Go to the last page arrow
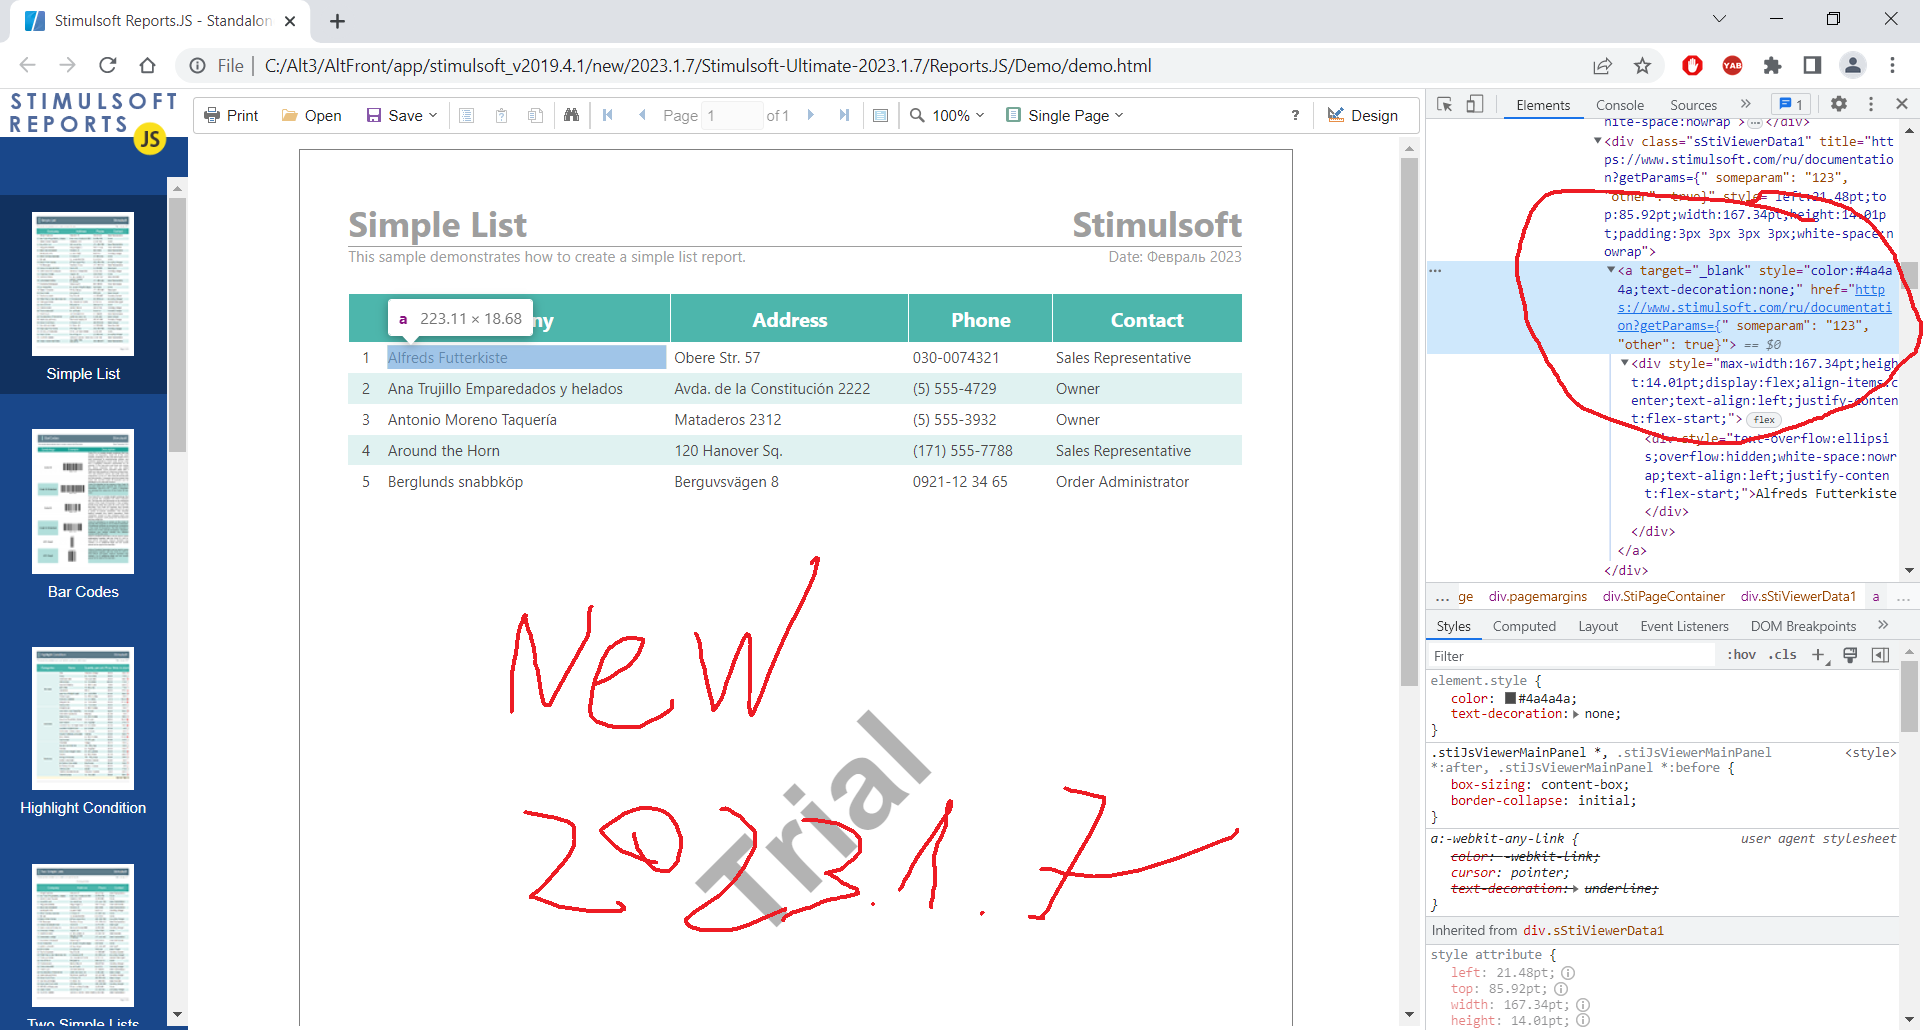Image resolution: width=1926 pixels, height=1030 pixels. (845, 115)
